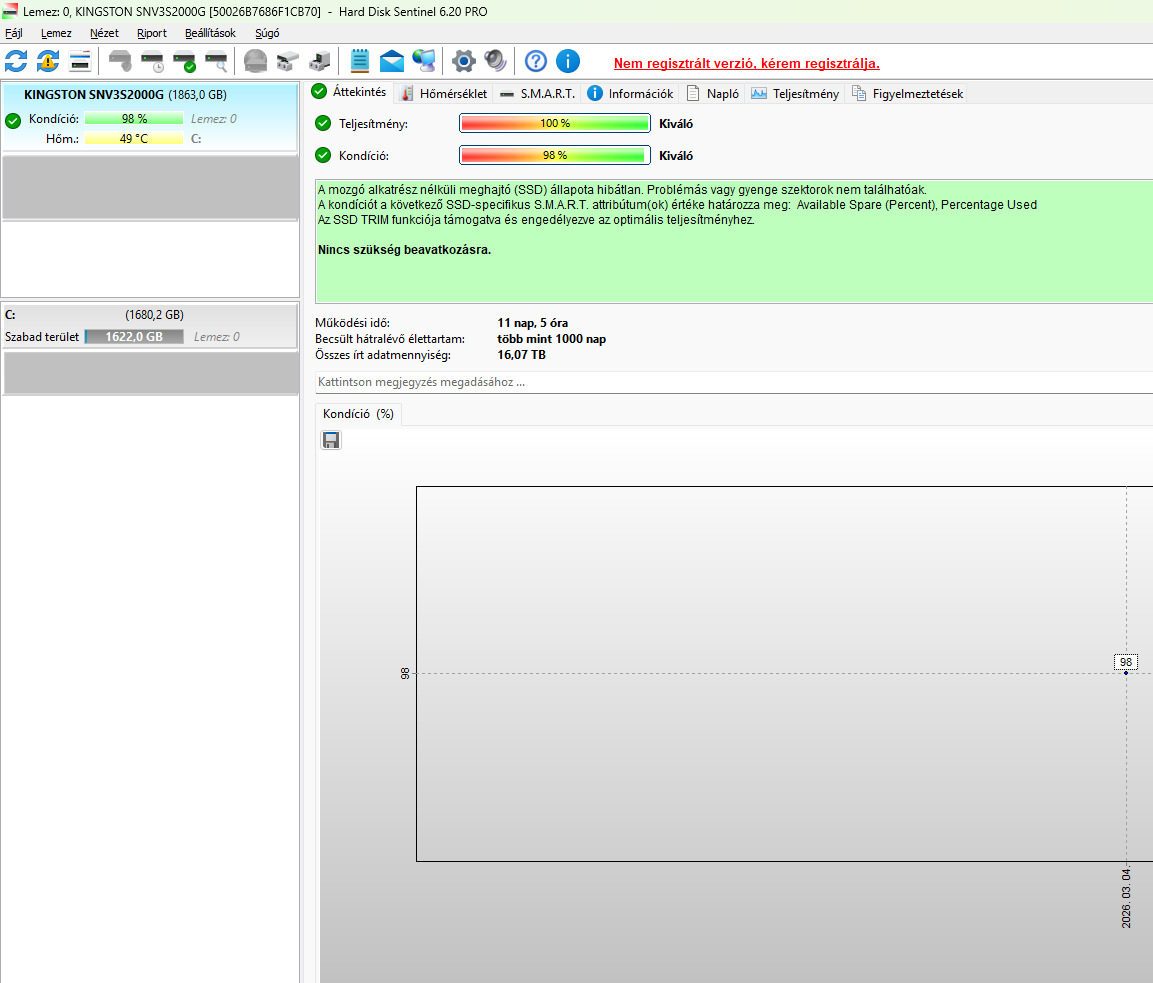Select the KINGSTON SNV3S2000G disk entry
This screenshot has width=1153, height=983.
tap(150, 117)
